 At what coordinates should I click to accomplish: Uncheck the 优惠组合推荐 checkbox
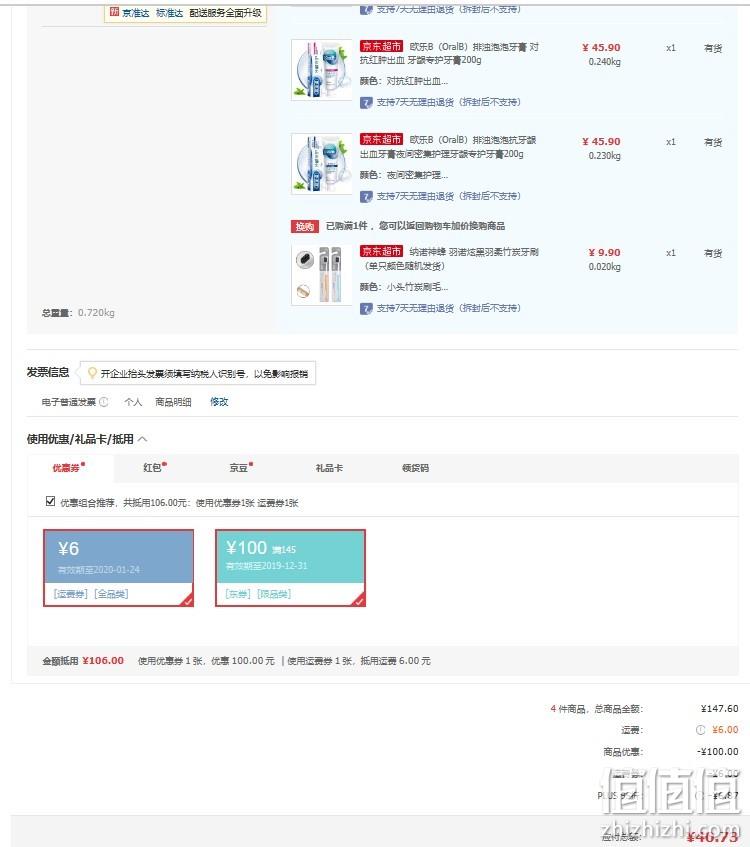(50, 501)
